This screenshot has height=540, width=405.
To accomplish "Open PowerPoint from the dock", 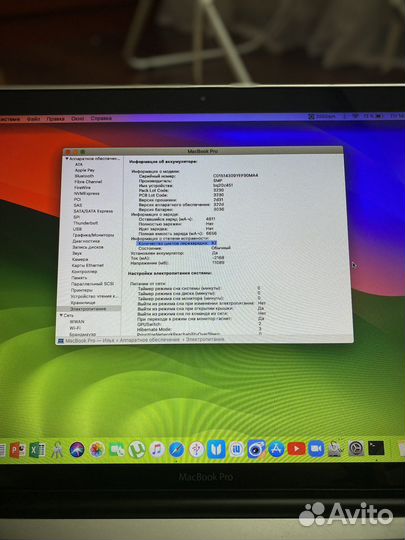I will pos(18,450).
